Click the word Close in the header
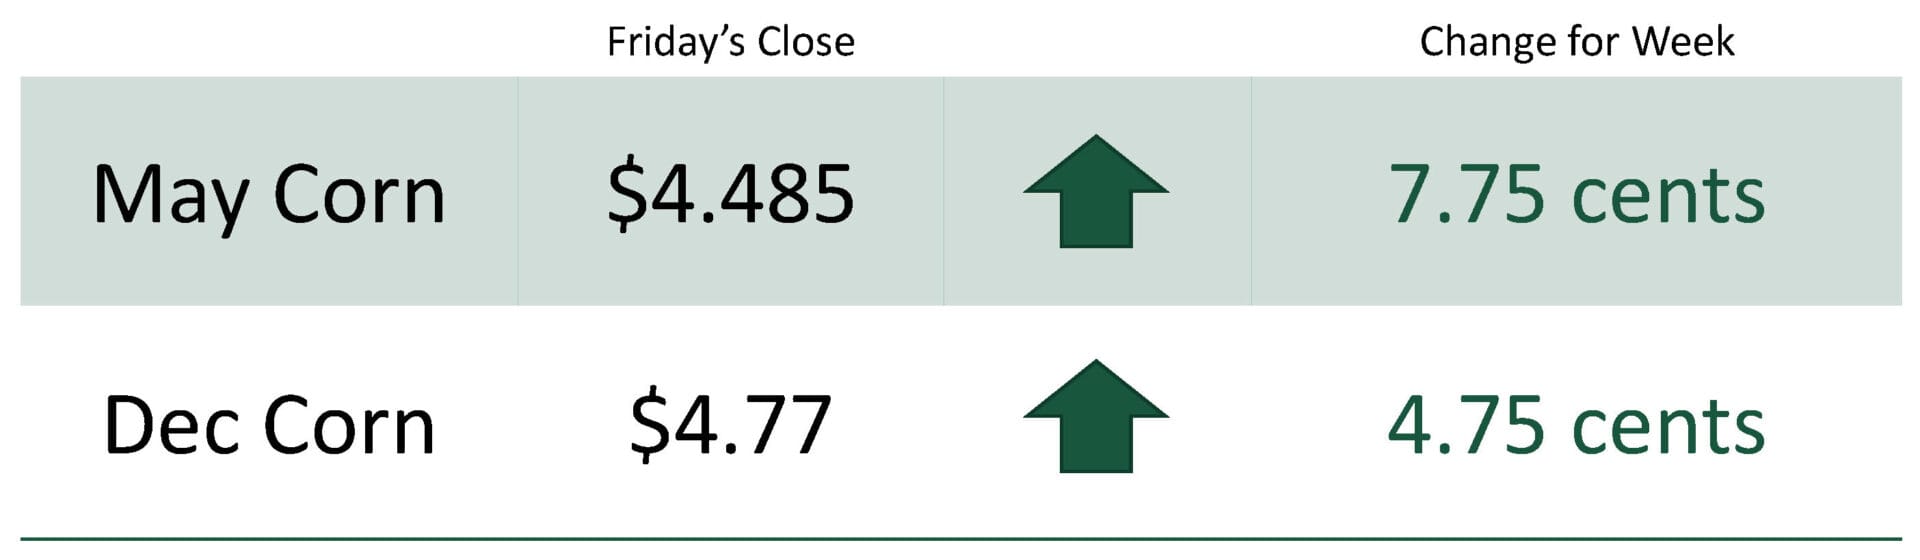 tap(806, 42)
